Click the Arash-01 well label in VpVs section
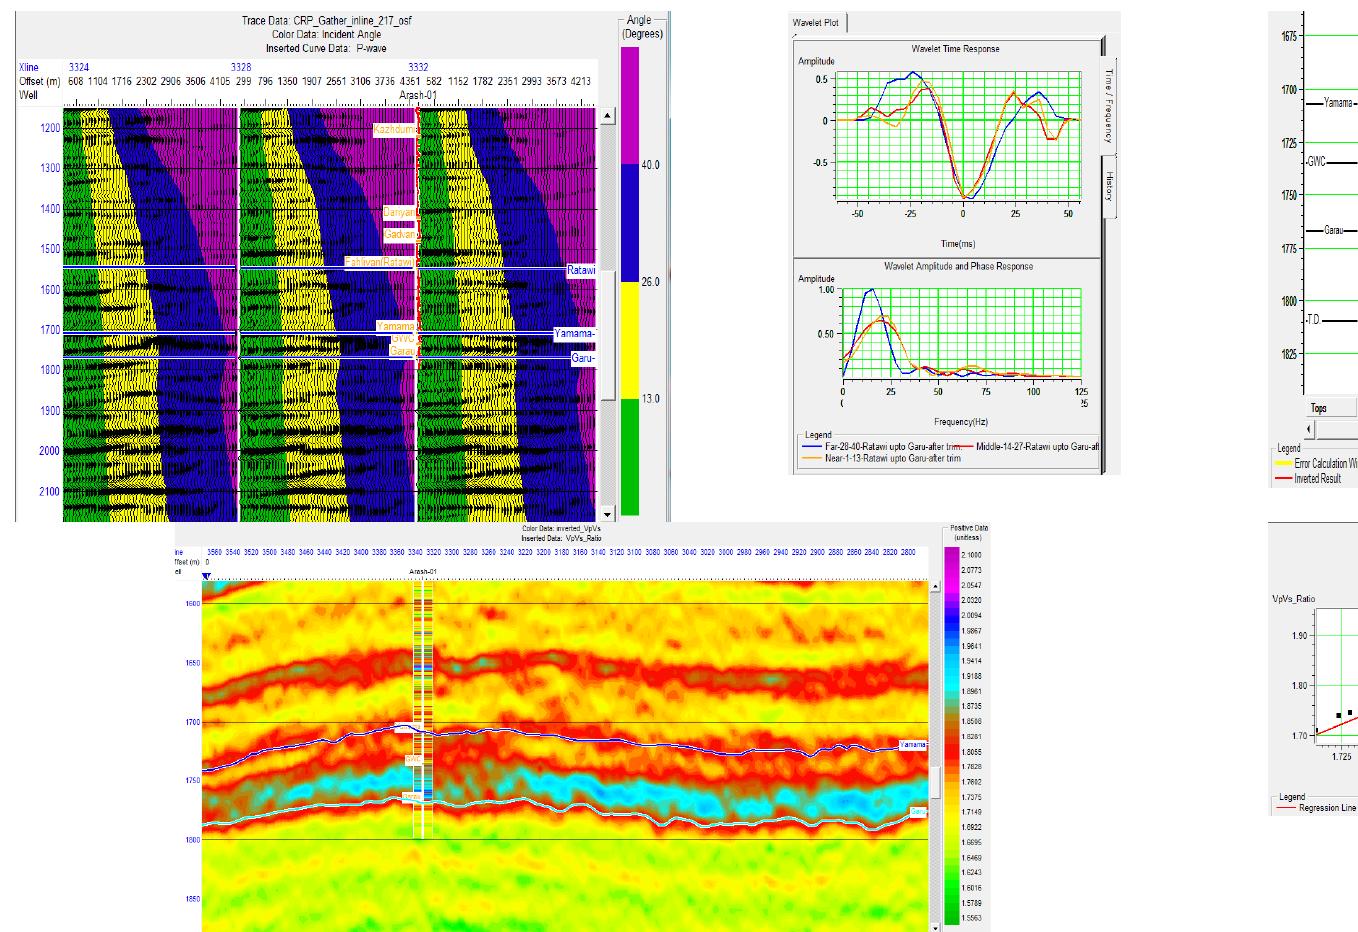1358x932 pixels. pos(423,571)
